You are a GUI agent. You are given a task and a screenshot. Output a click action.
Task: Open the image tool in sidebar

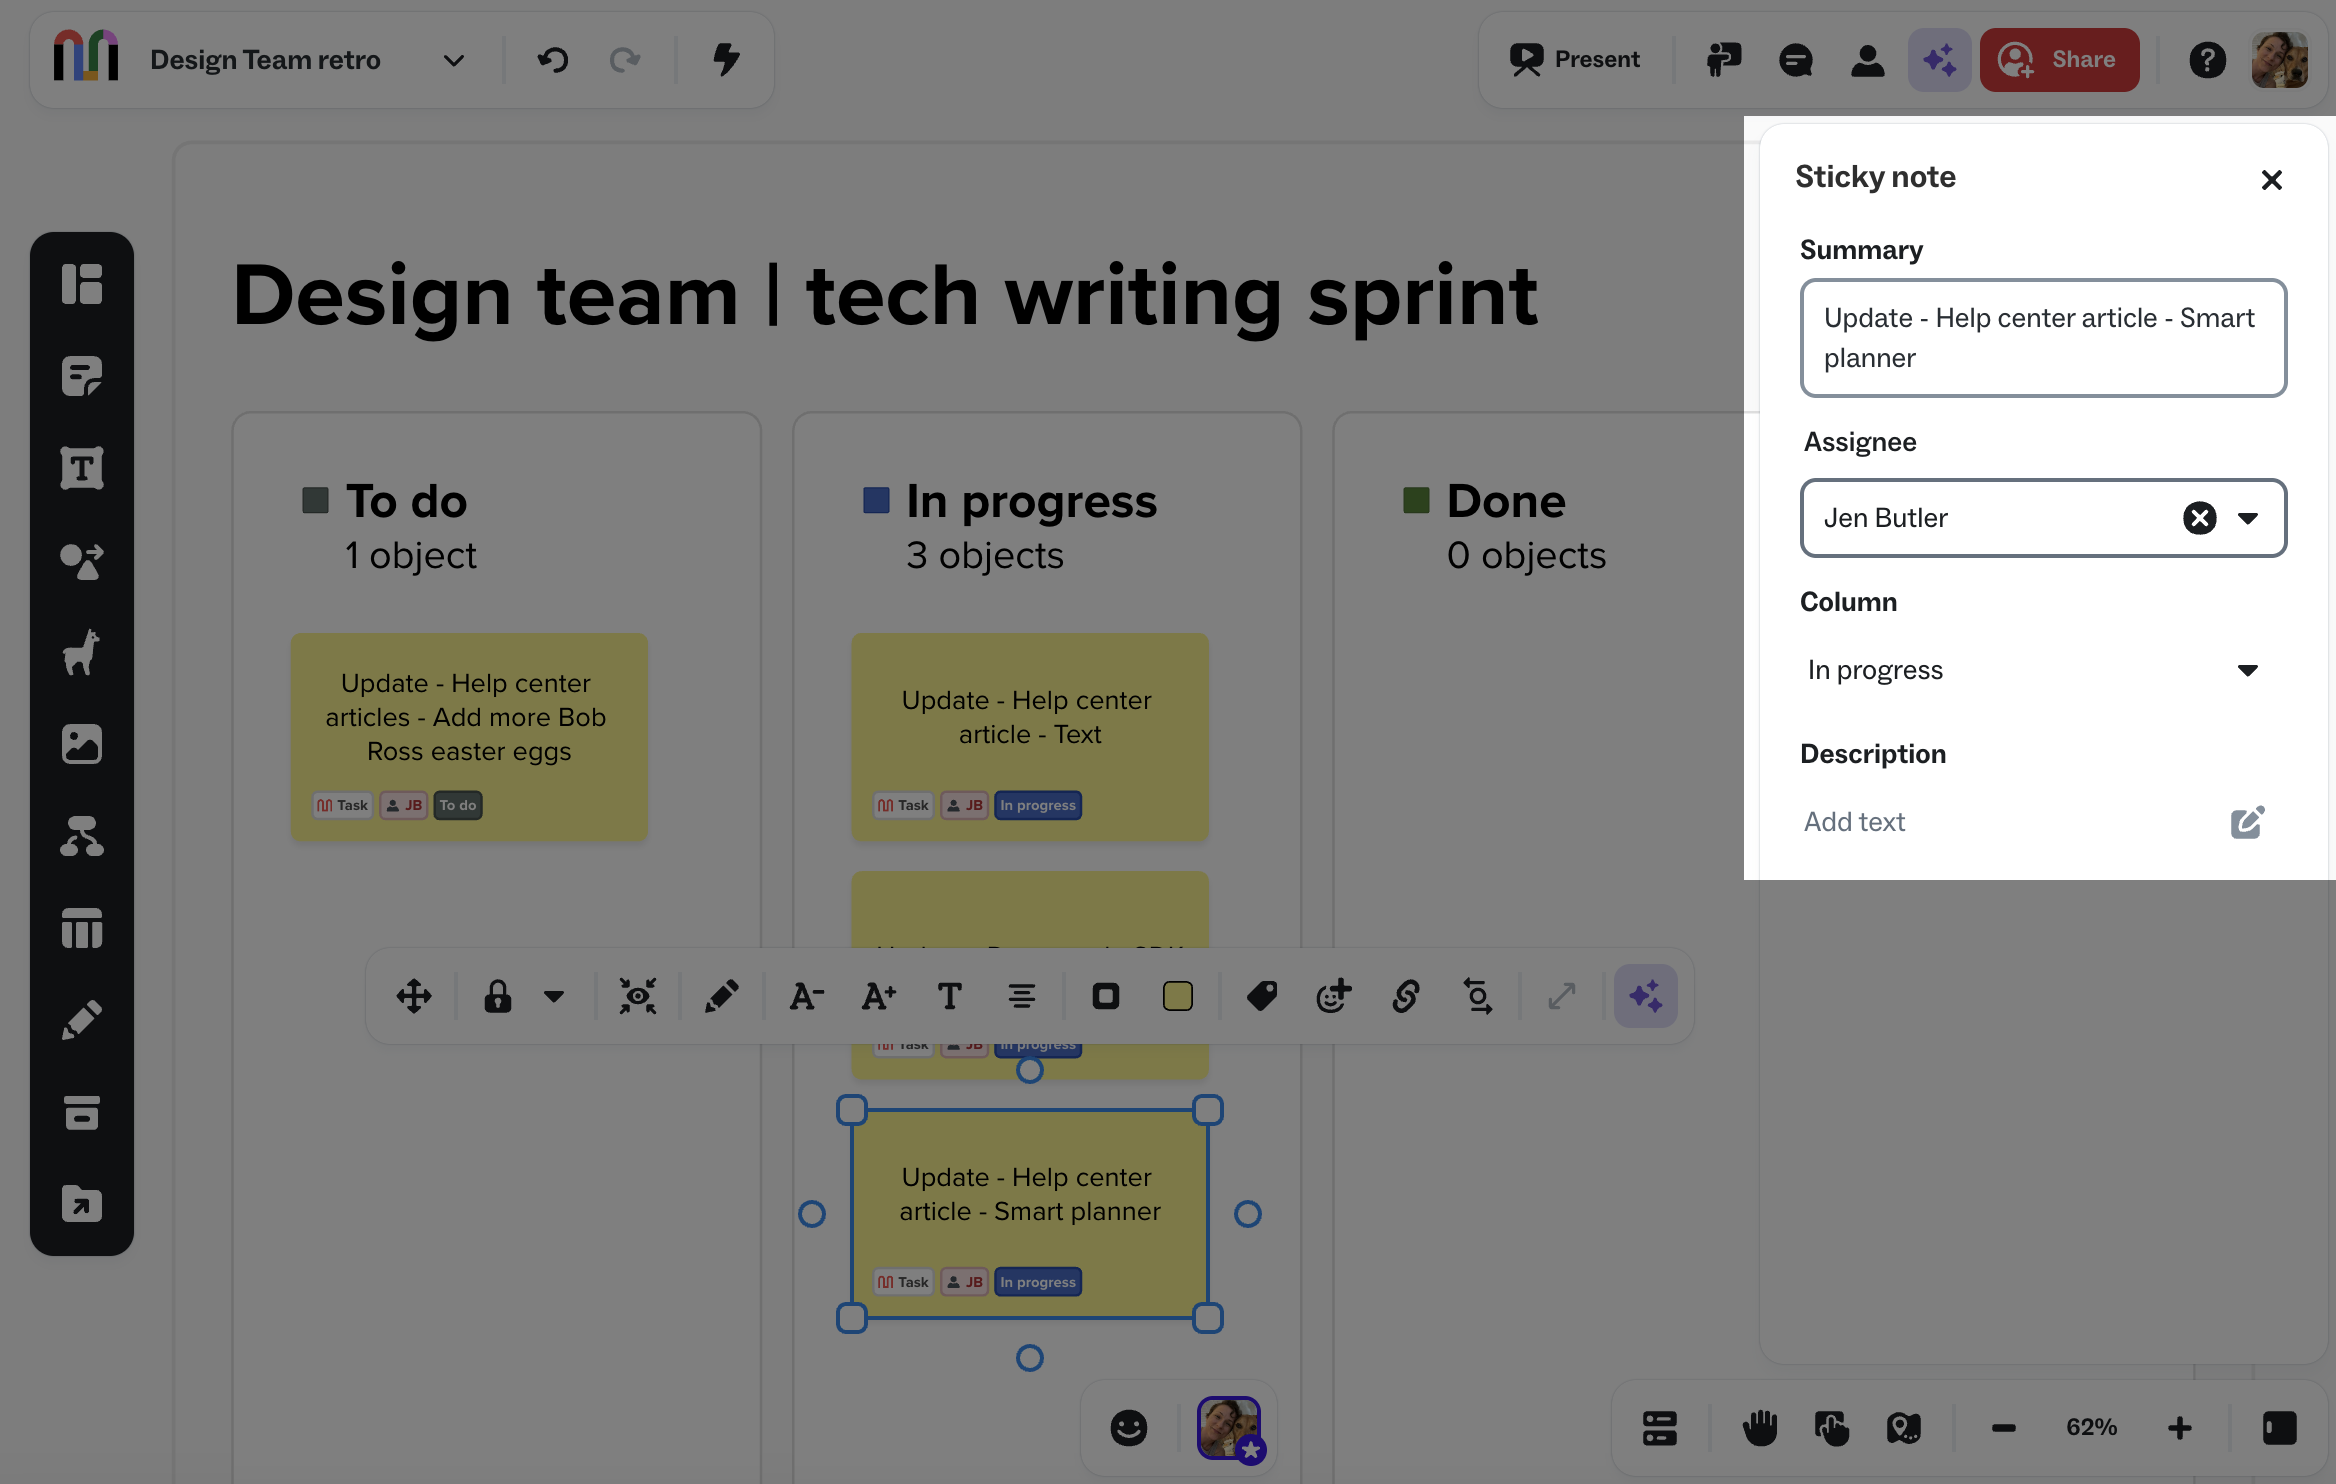pos(82,744)
